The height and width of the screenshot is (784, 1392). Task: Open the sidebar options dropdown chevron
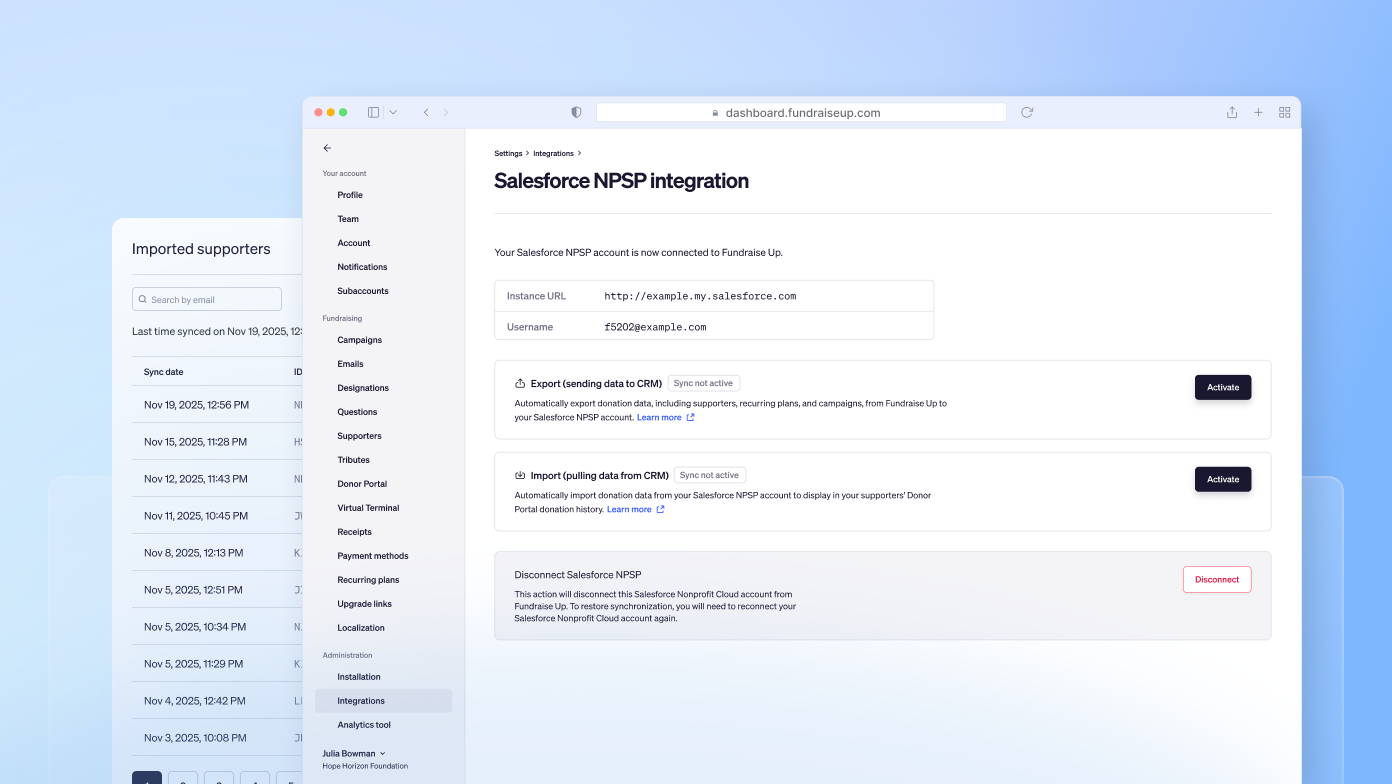(x=393, y=113)
